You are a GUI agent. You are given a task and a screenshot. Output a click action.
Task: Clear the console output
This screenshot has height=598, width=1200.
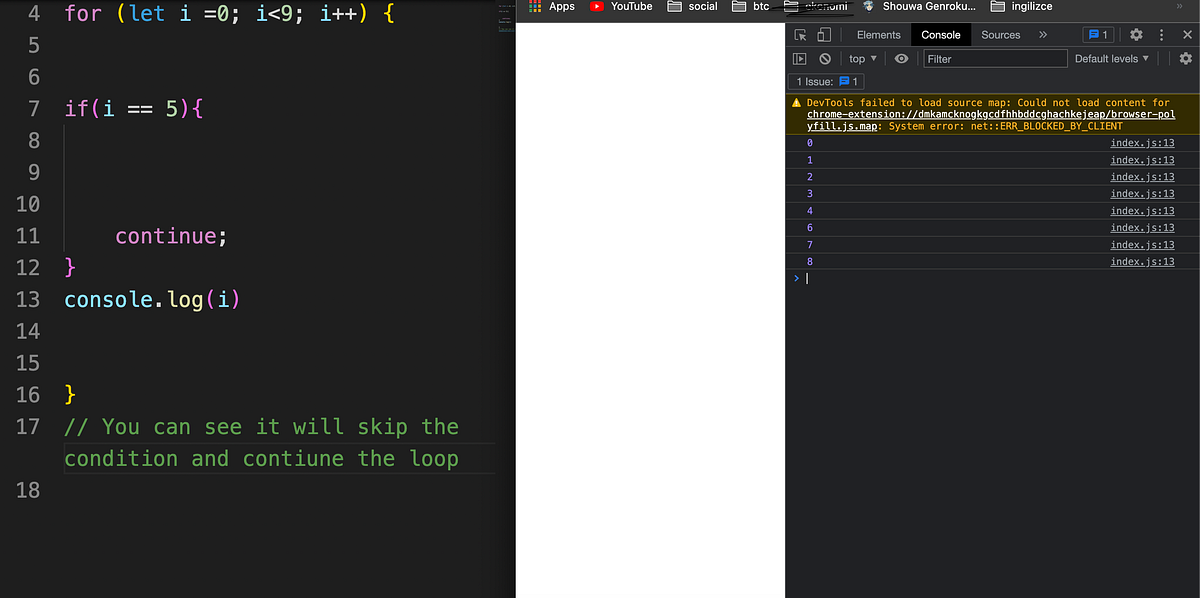(x=824, y=58)
